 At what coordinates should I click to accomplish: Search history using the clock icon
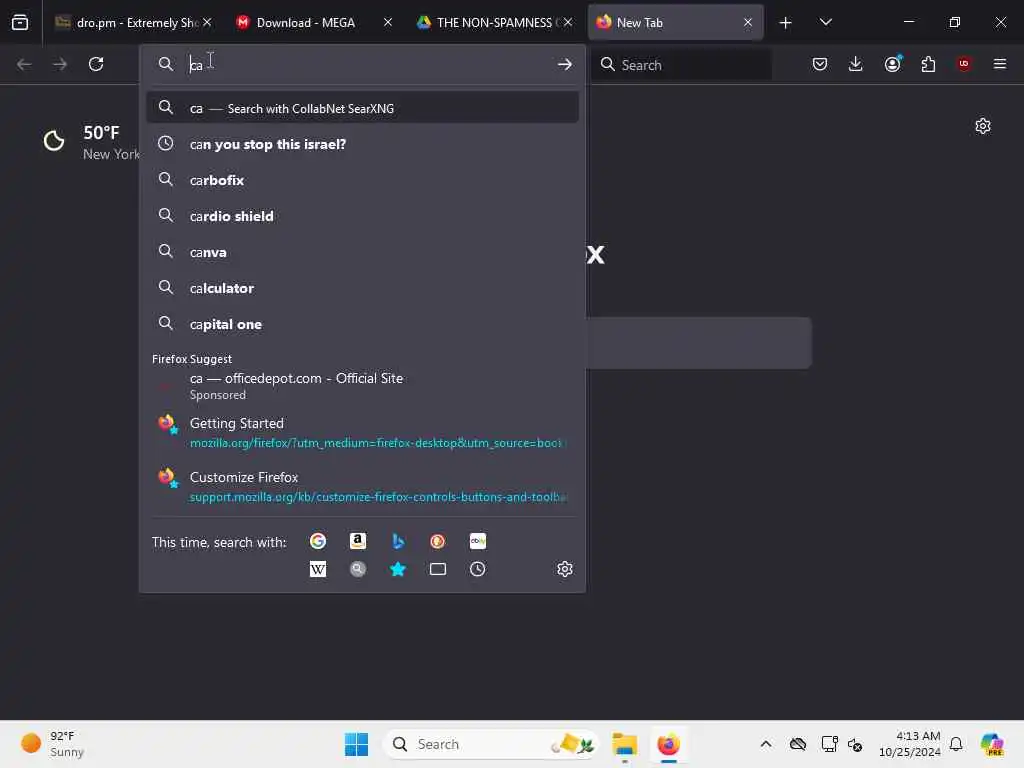[x=477, y=569]
